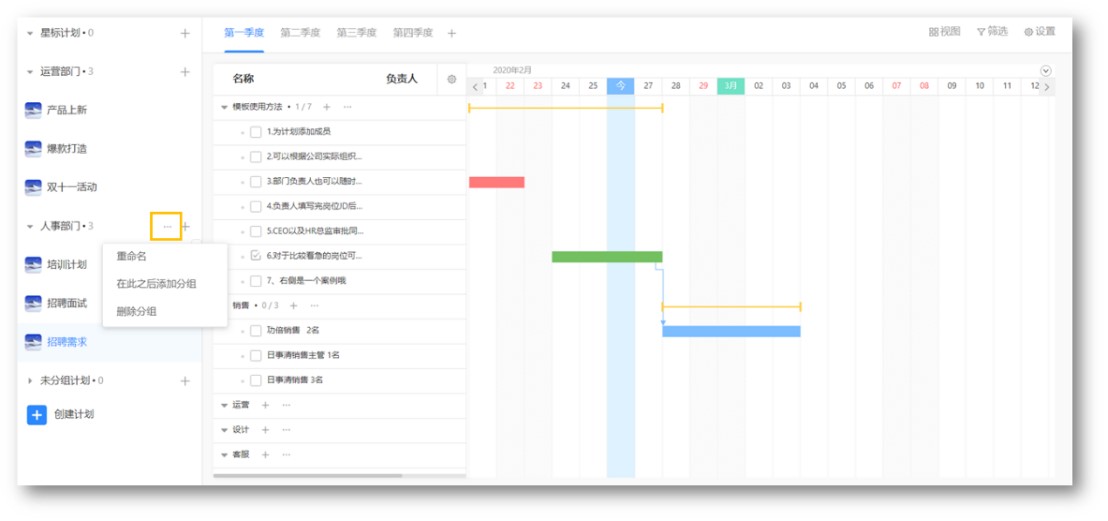The image size is (1108, 521).
Task: Open more options for 销售 group
Action: [314, 305]
